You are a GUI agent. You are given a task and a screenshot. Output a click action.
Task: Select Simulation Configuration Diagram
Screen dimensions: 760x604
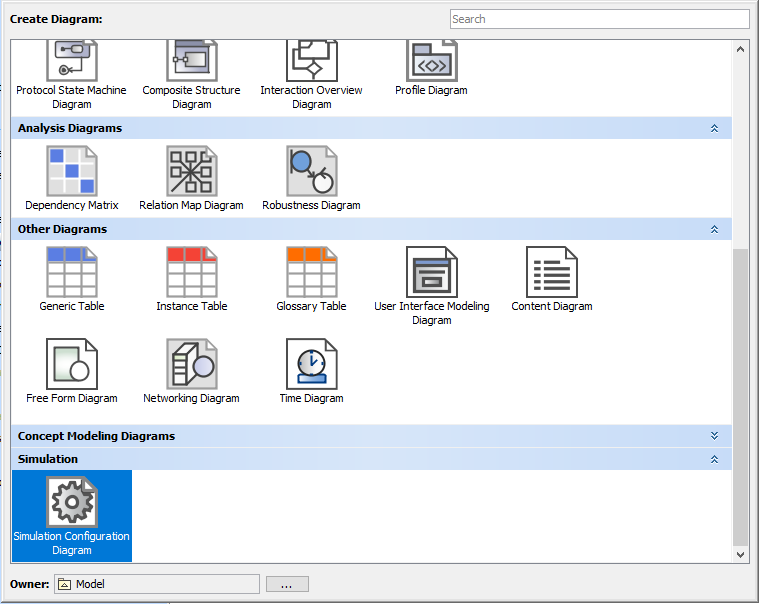72,502
